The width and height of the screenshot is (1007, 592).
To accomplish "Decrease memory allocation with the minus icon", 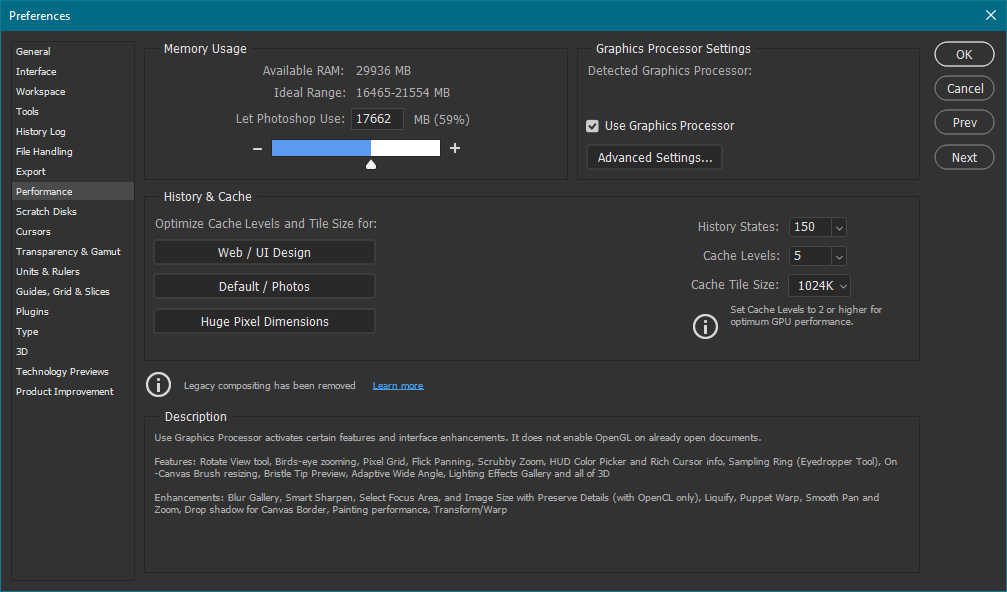I will coord(257,147).
